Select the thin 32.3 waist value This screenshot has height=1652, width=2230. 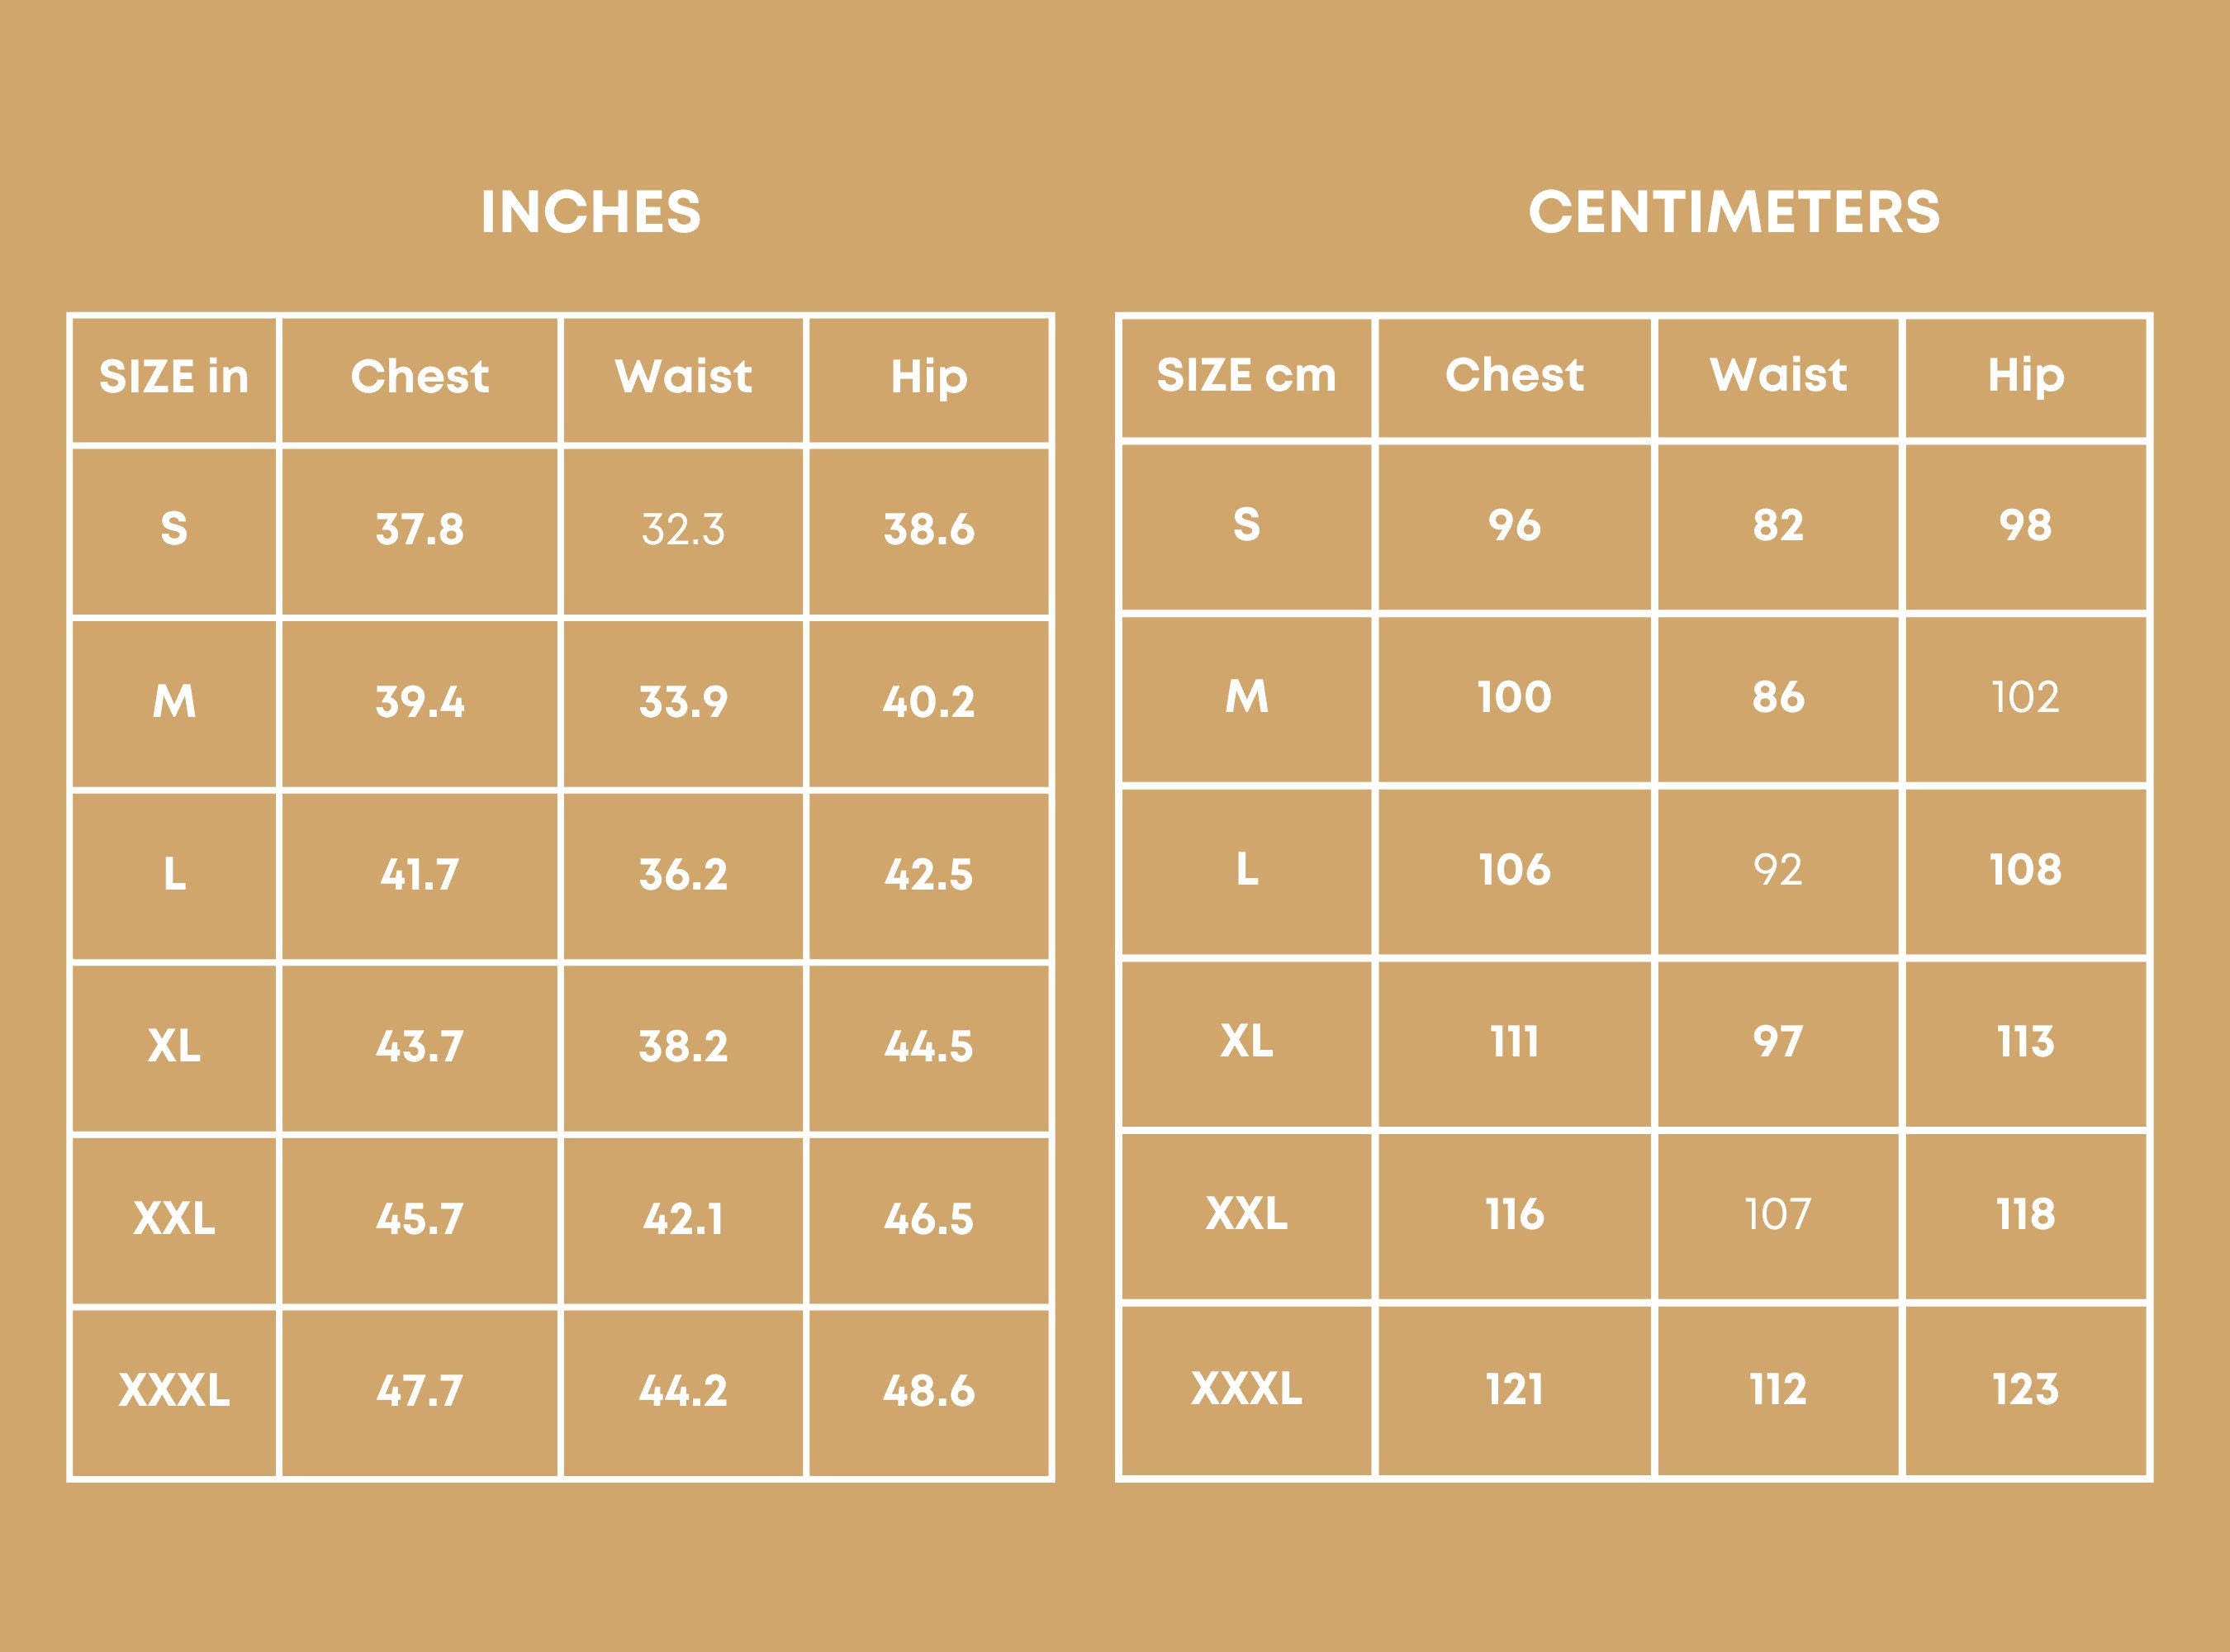tap(683, 529)
